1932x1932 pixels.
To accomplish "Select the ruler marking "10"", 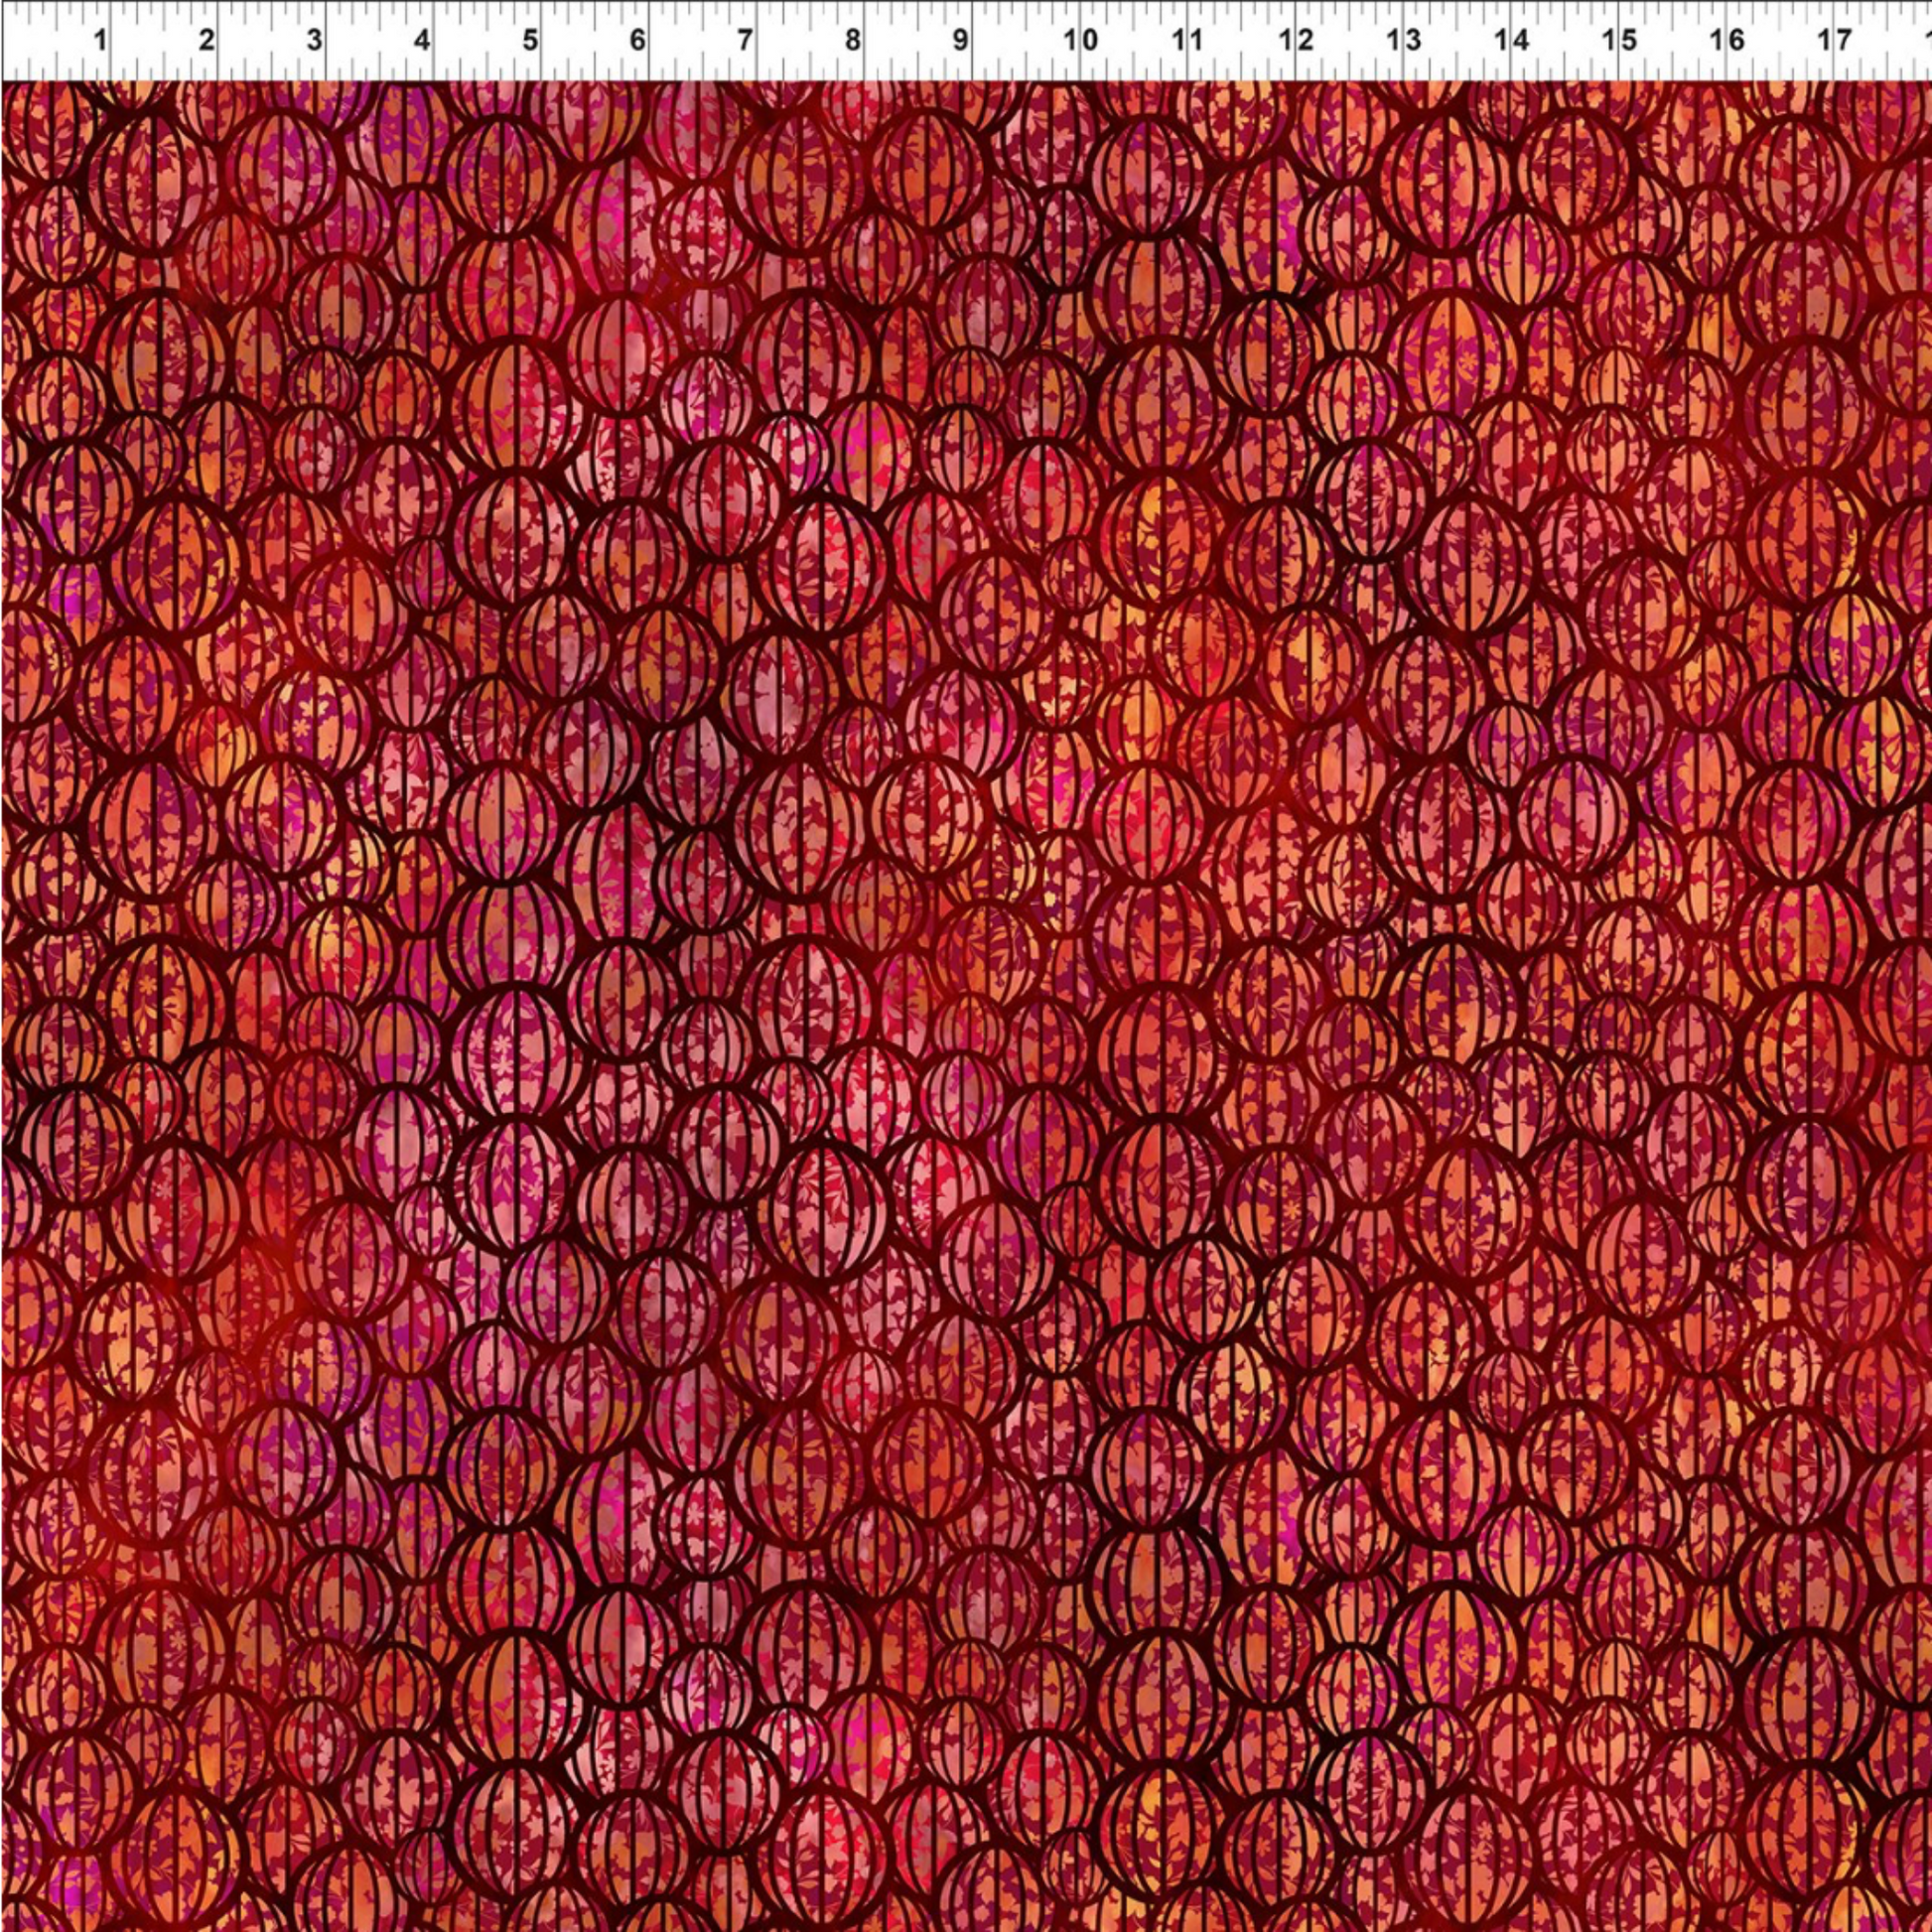I will tap(1080, 41).
